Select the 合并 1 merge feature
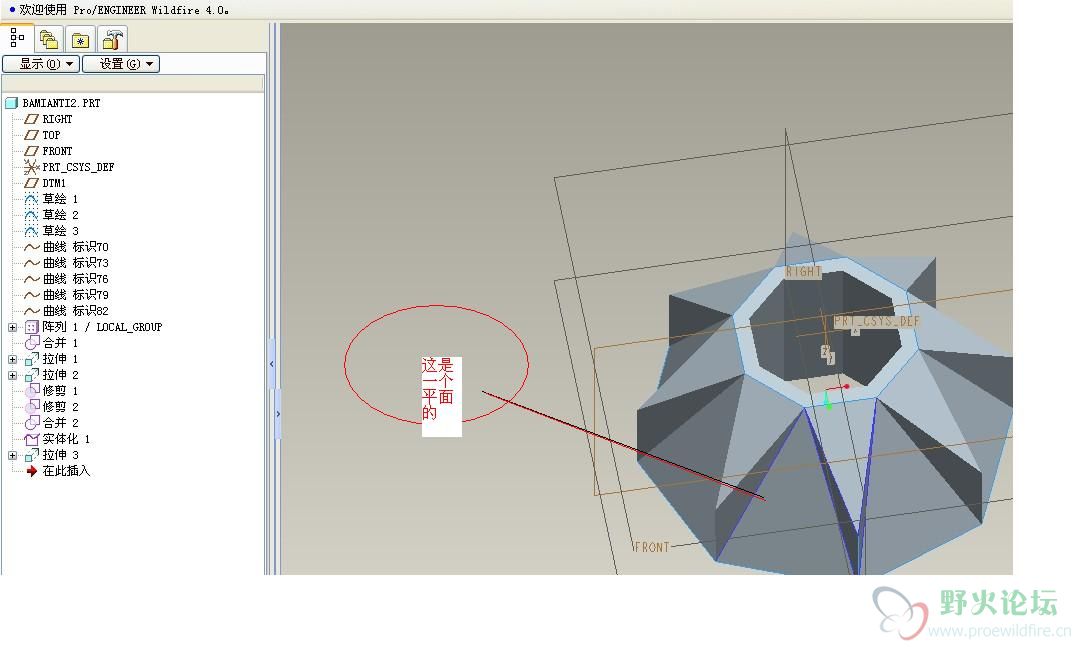Viewport: 1081px width, 649px height. [60, 343]
